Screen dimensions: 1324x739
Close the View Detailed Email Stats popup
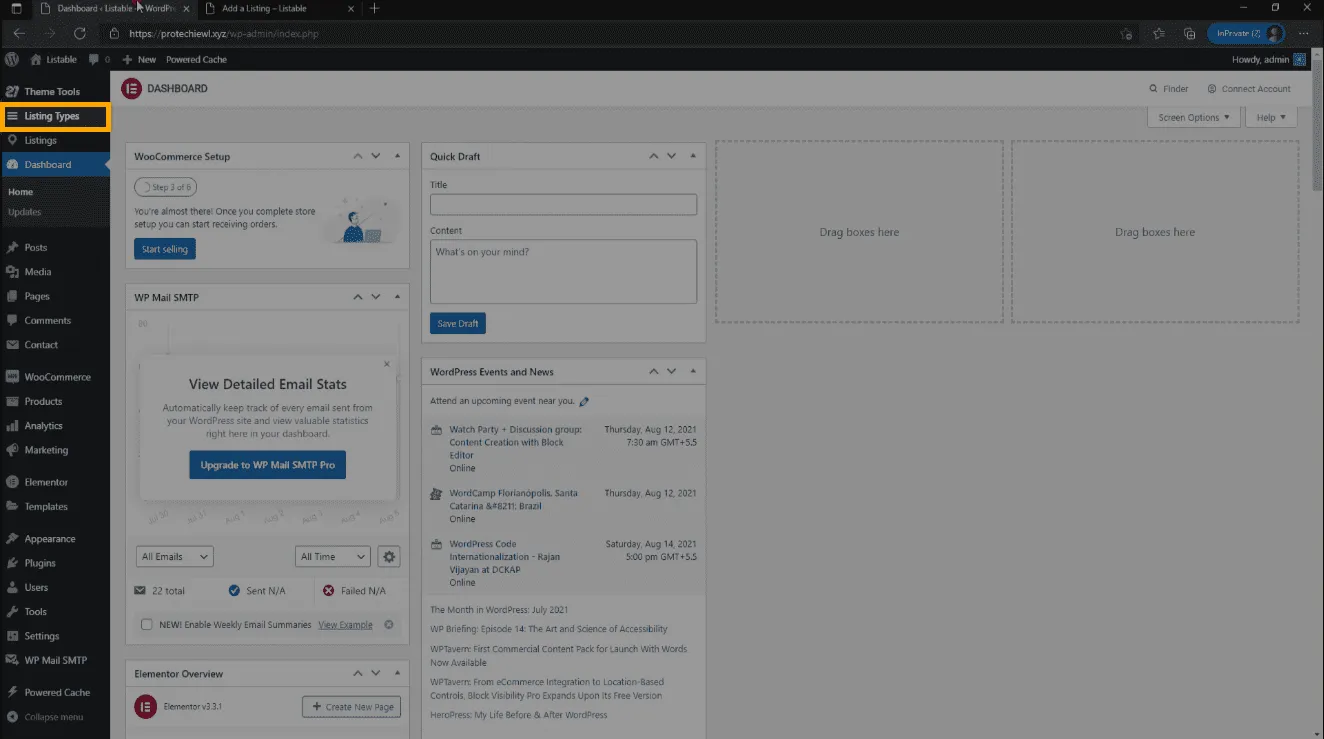tap(387, 364)
